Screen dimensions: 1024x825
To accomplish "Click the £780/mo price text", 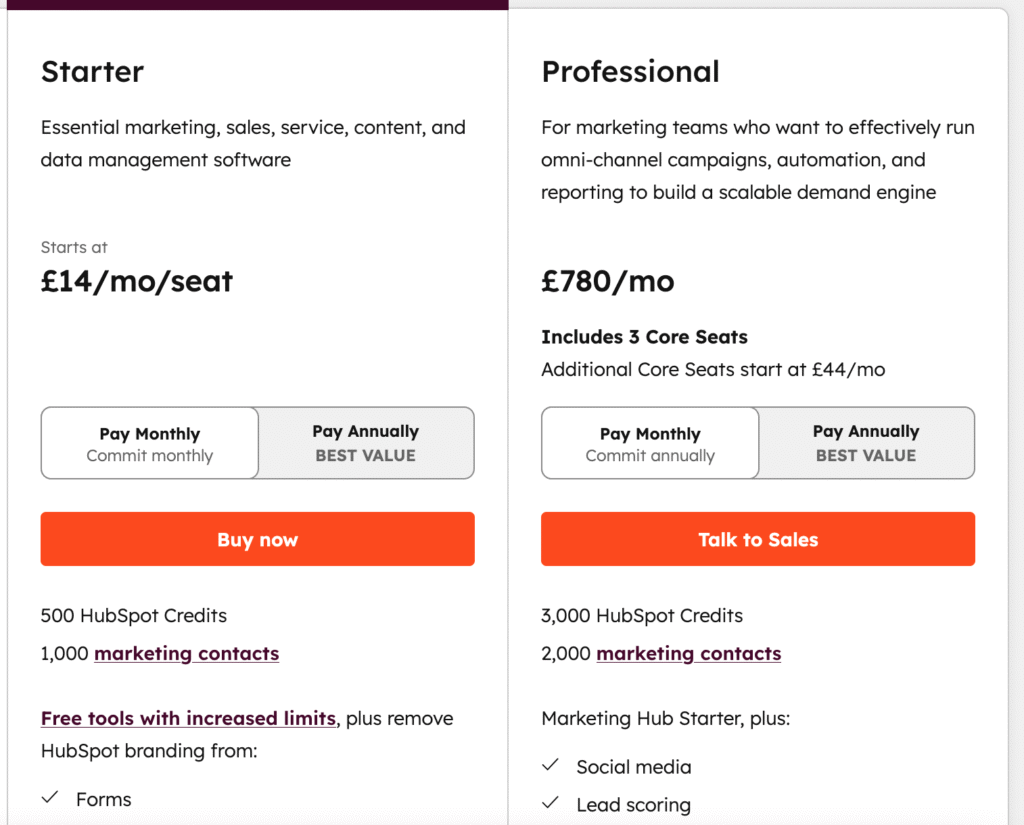I will click(608, 281).
